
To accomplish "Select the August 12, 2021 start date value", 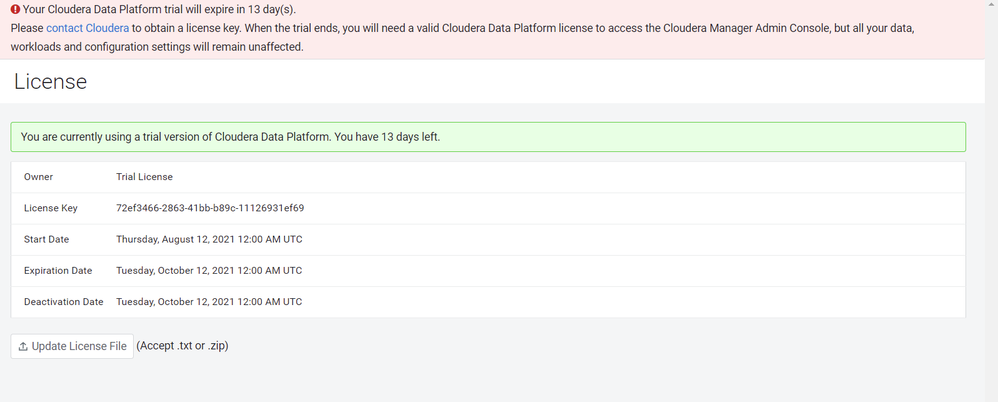I will [209, 239].
